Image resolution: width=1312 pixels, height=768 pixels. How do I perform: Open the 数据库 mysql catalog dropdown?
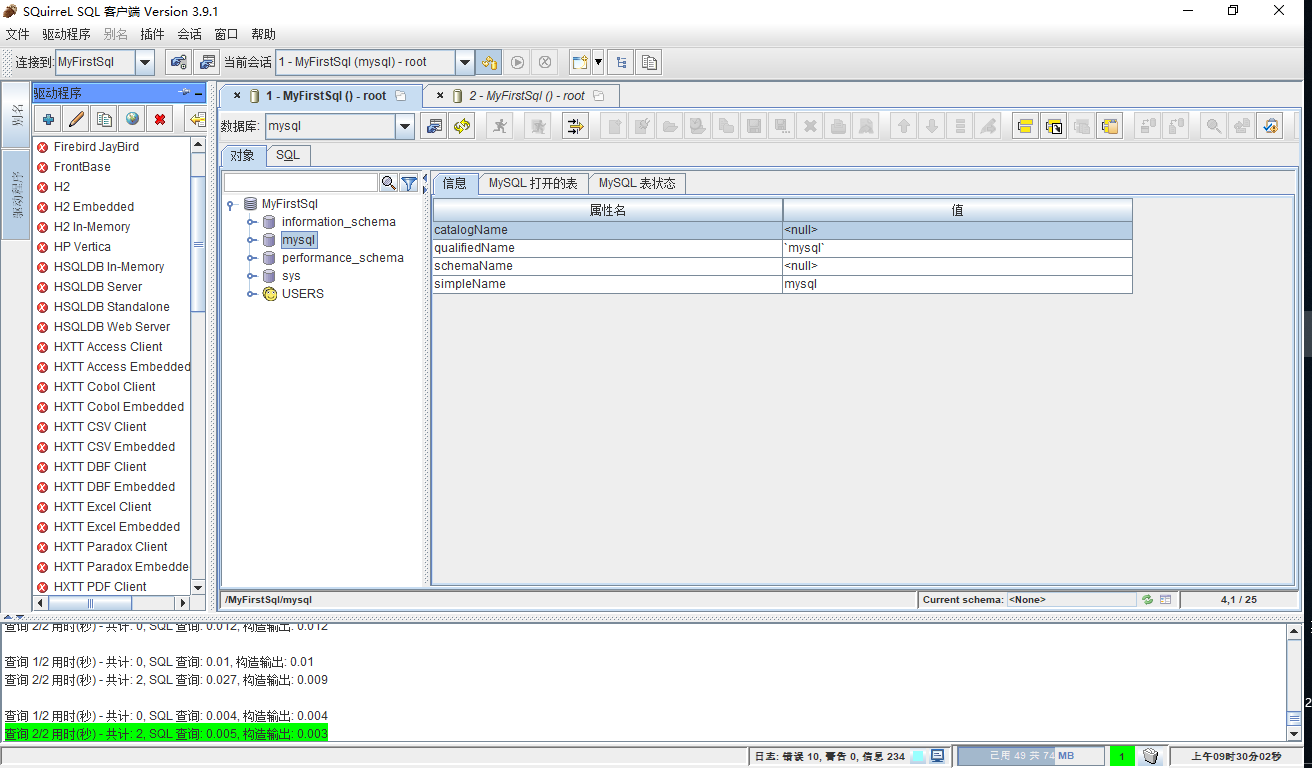click(x=404, y=126)
